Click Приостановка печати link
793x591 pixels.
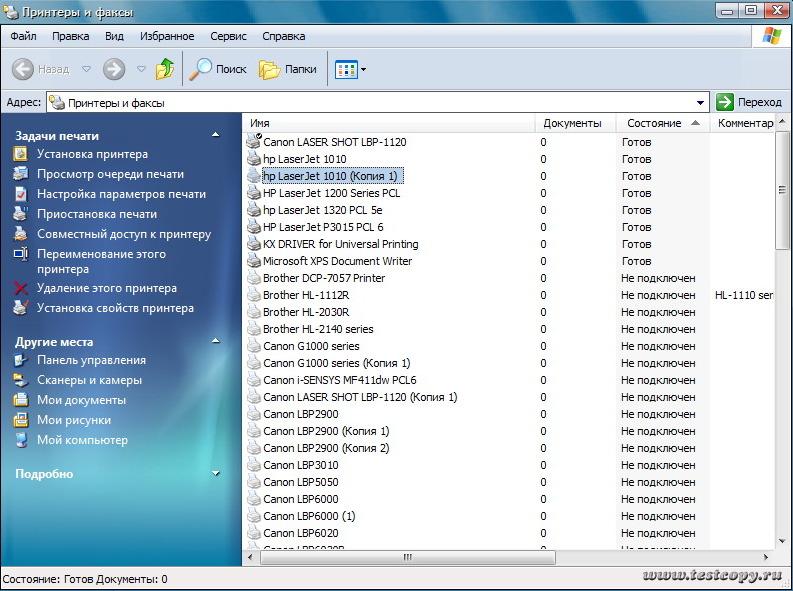[x=97, y=214]
